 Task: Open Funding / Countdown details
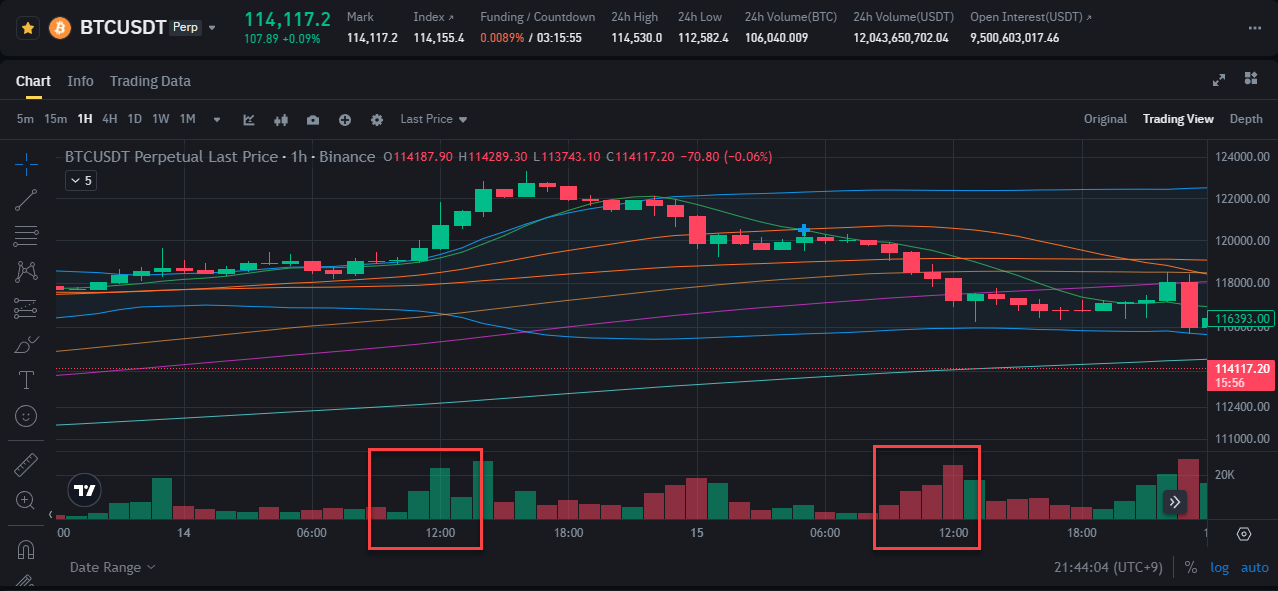pyautogui.click(x=537, y=17)
